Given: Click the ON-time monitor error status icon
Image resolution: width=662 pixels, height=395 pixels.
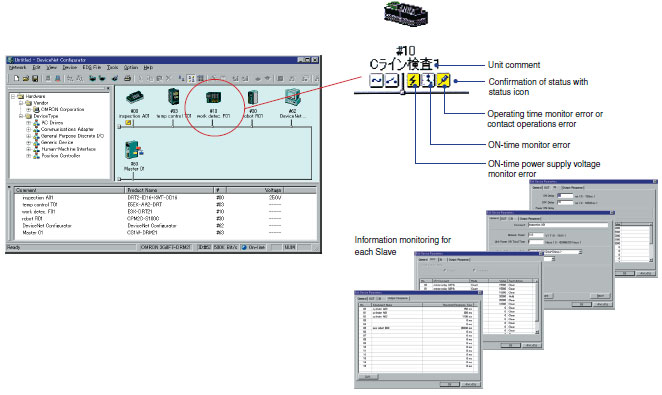Looking at the screenshot, I should 428,81.
